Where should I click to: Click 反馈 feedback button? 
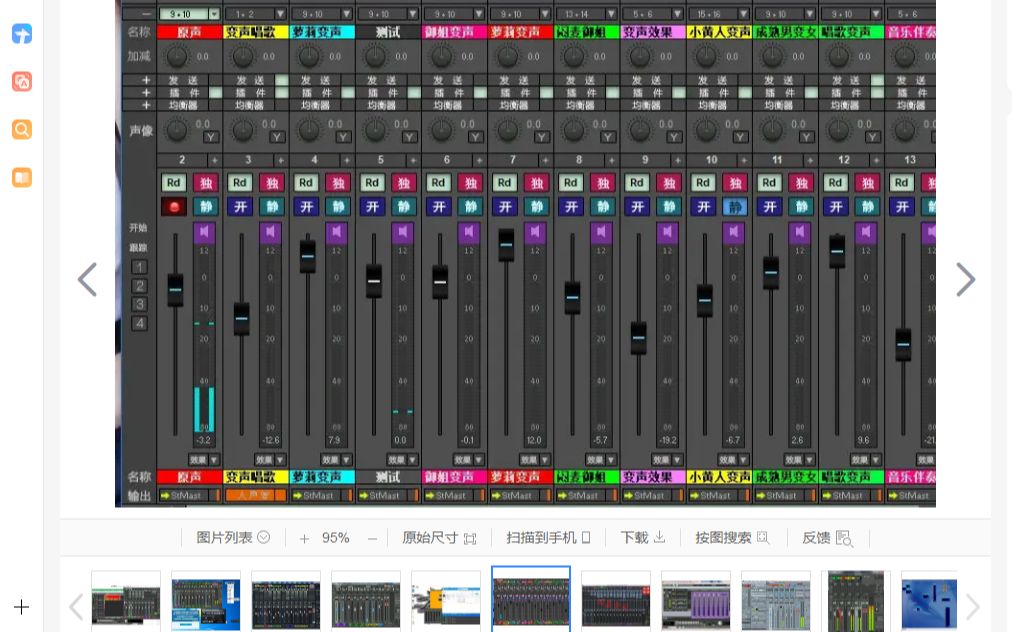(x=827, y=538)
